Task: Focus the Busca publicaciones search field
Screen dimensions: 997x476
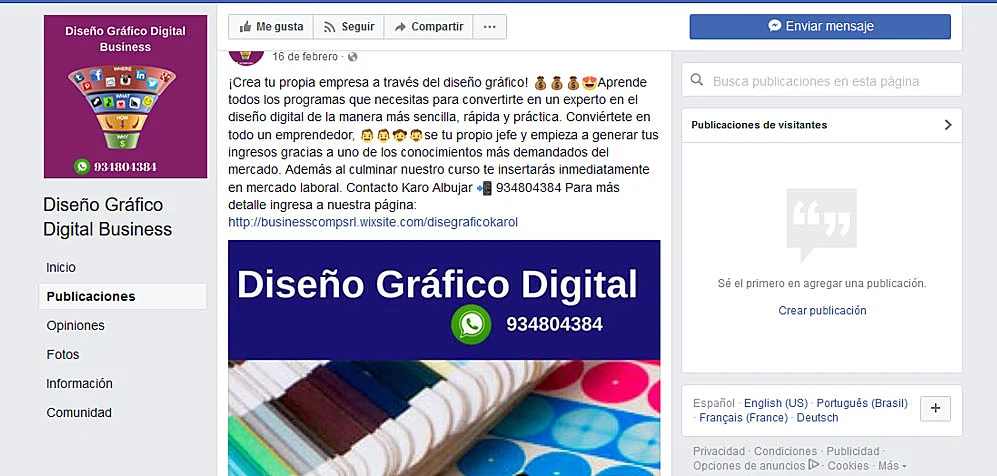Action: (822, 80)
